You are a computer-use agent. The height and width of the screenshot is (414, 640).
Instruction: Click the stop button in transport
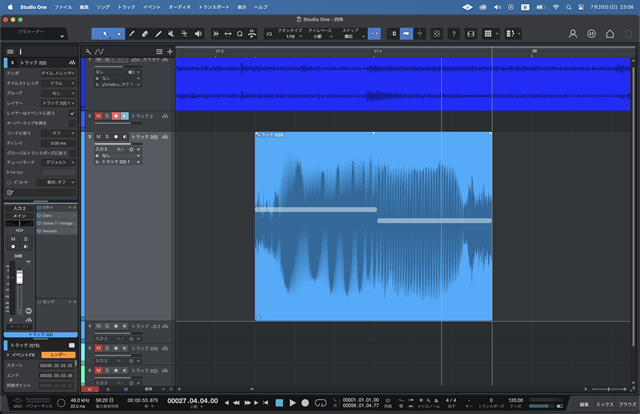point(279,403)
